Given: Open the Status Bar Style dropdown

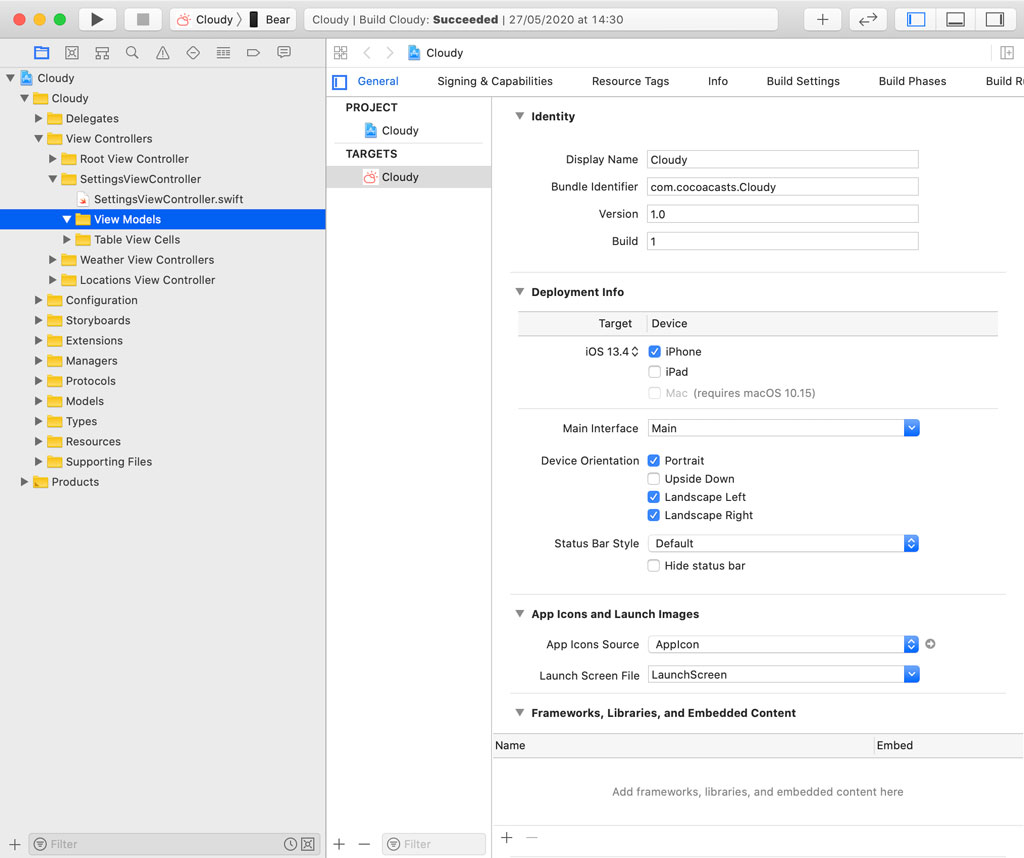Looking at the screenshot, I should pos(910,543).
